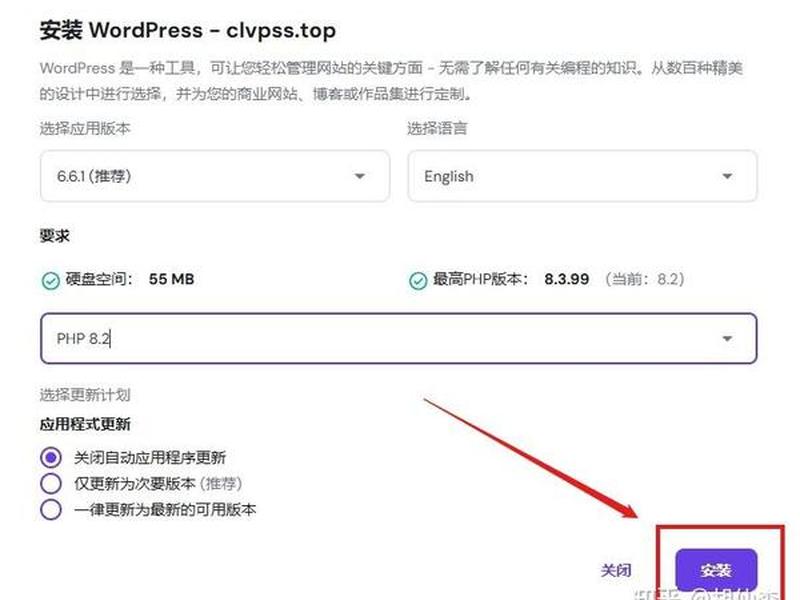Image resolution: width=800 pixels, height=600 pixels.
Task: Select 一律更新为最新的可用版本 radio option
Action: (51, 509)
